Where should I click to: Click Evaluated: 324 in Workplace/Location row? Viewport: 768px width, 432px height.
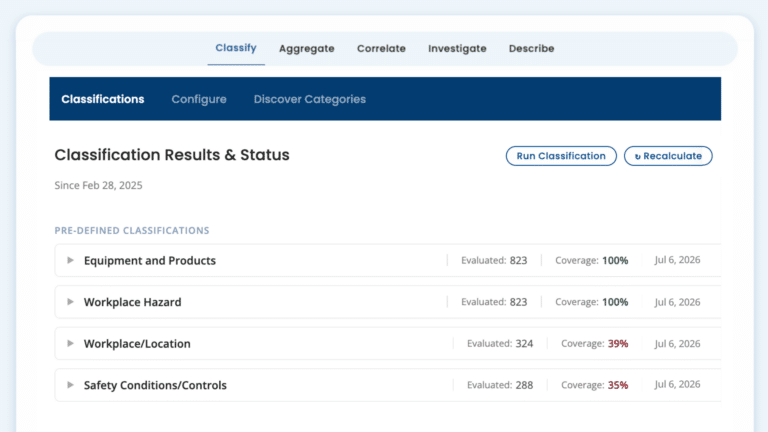pyautogui.click(x=500, y=344)
